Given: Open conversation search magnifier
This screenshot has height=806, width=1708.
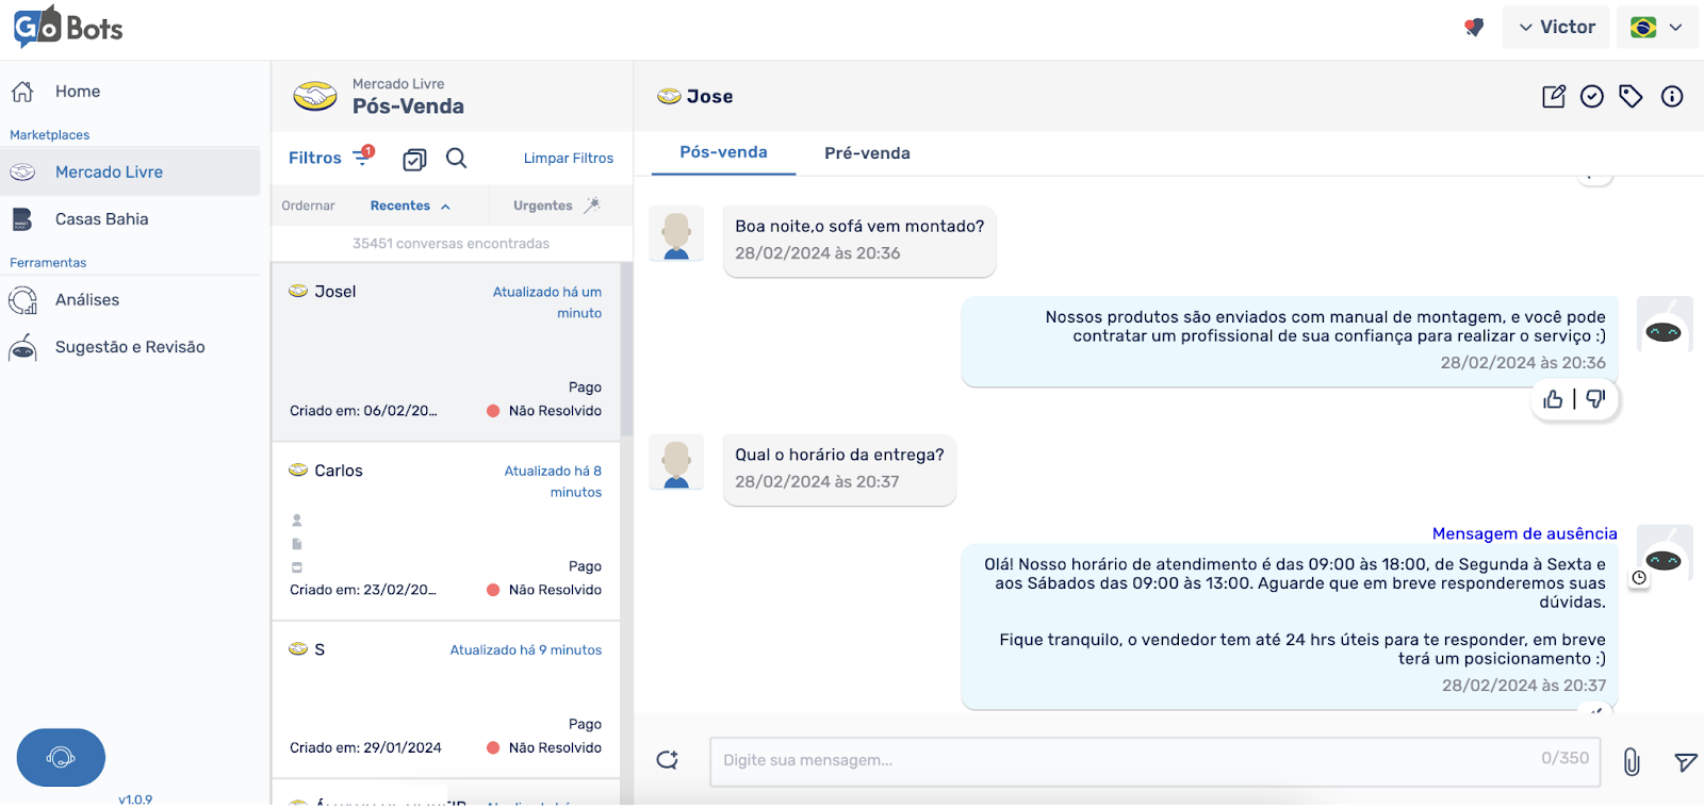Looking at the screenshot, I should (456, 158).
